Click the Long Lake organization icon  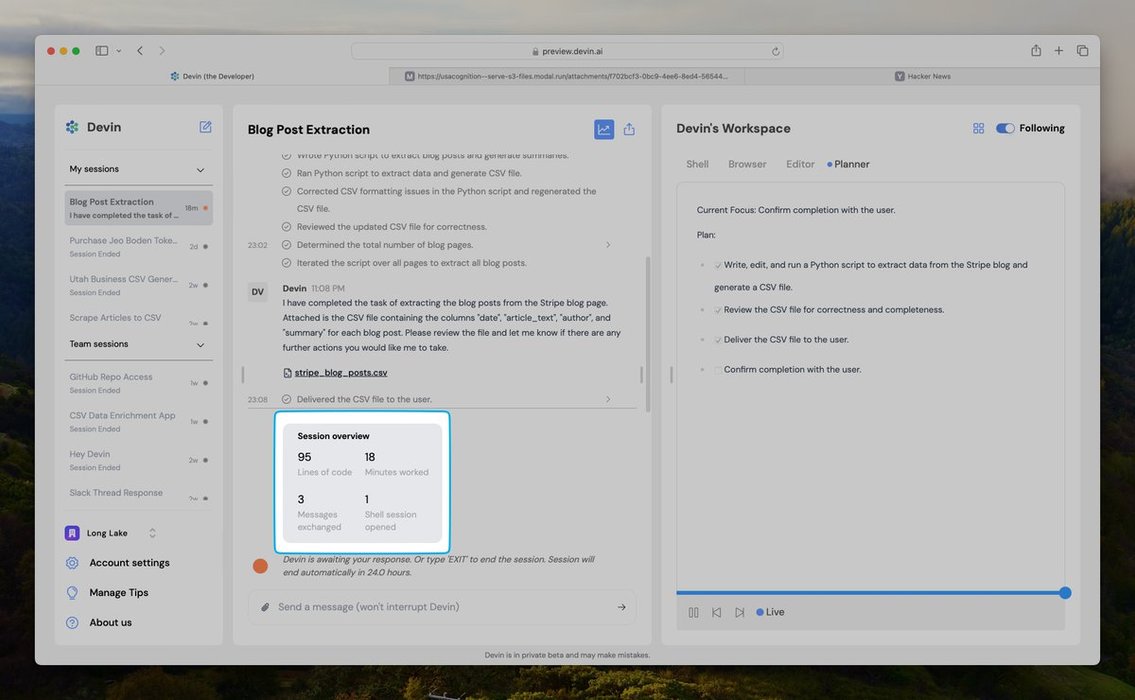pyautogui.click(x=72, y=533)
